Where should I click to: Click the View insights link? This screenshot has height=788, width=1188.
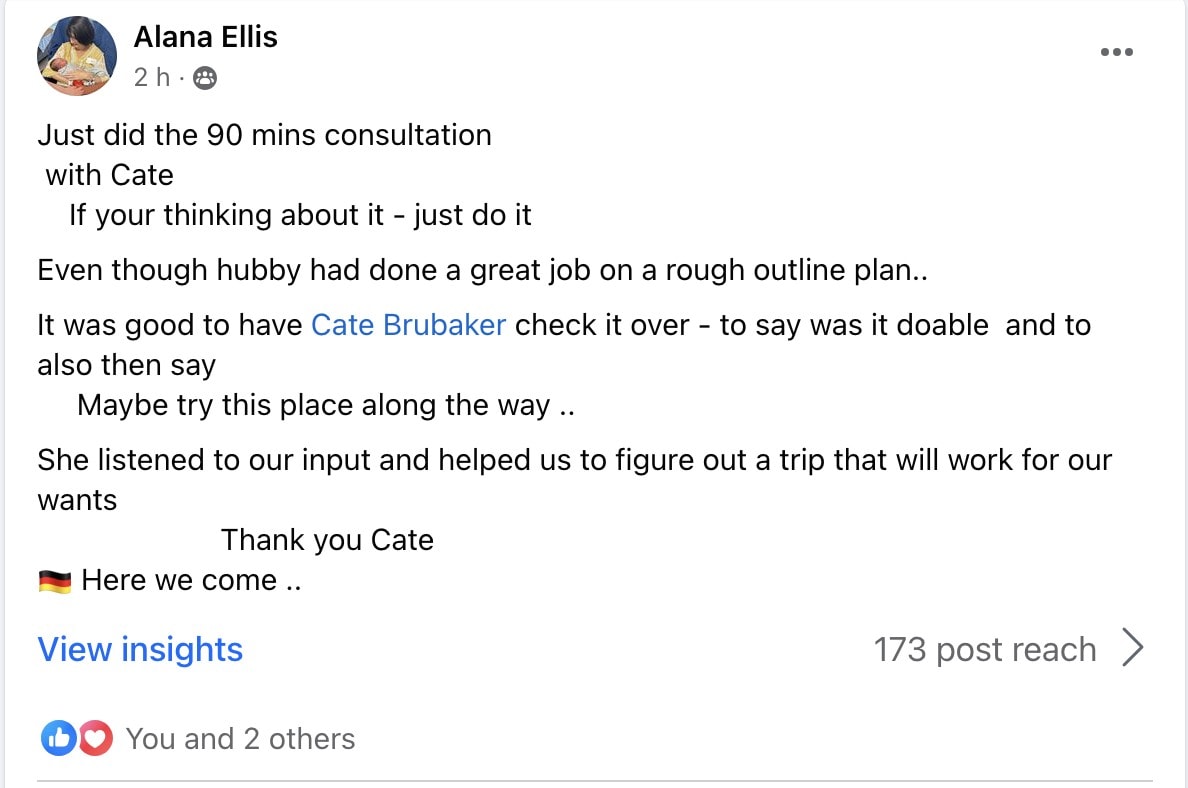(140, 649)
